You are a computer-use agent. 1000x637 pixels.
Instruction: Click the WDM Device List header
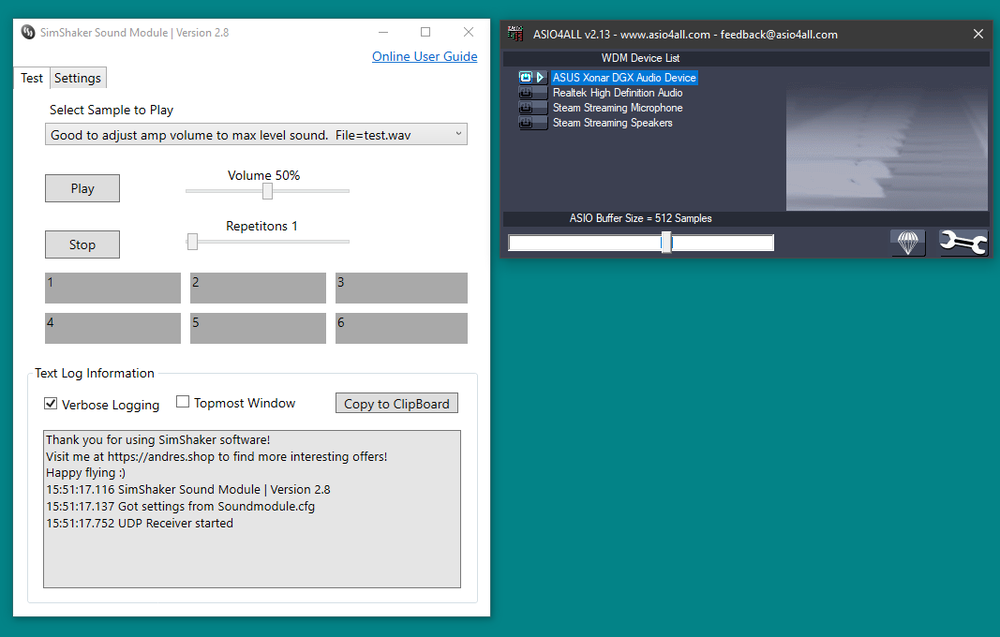click(x=640, y=58)
